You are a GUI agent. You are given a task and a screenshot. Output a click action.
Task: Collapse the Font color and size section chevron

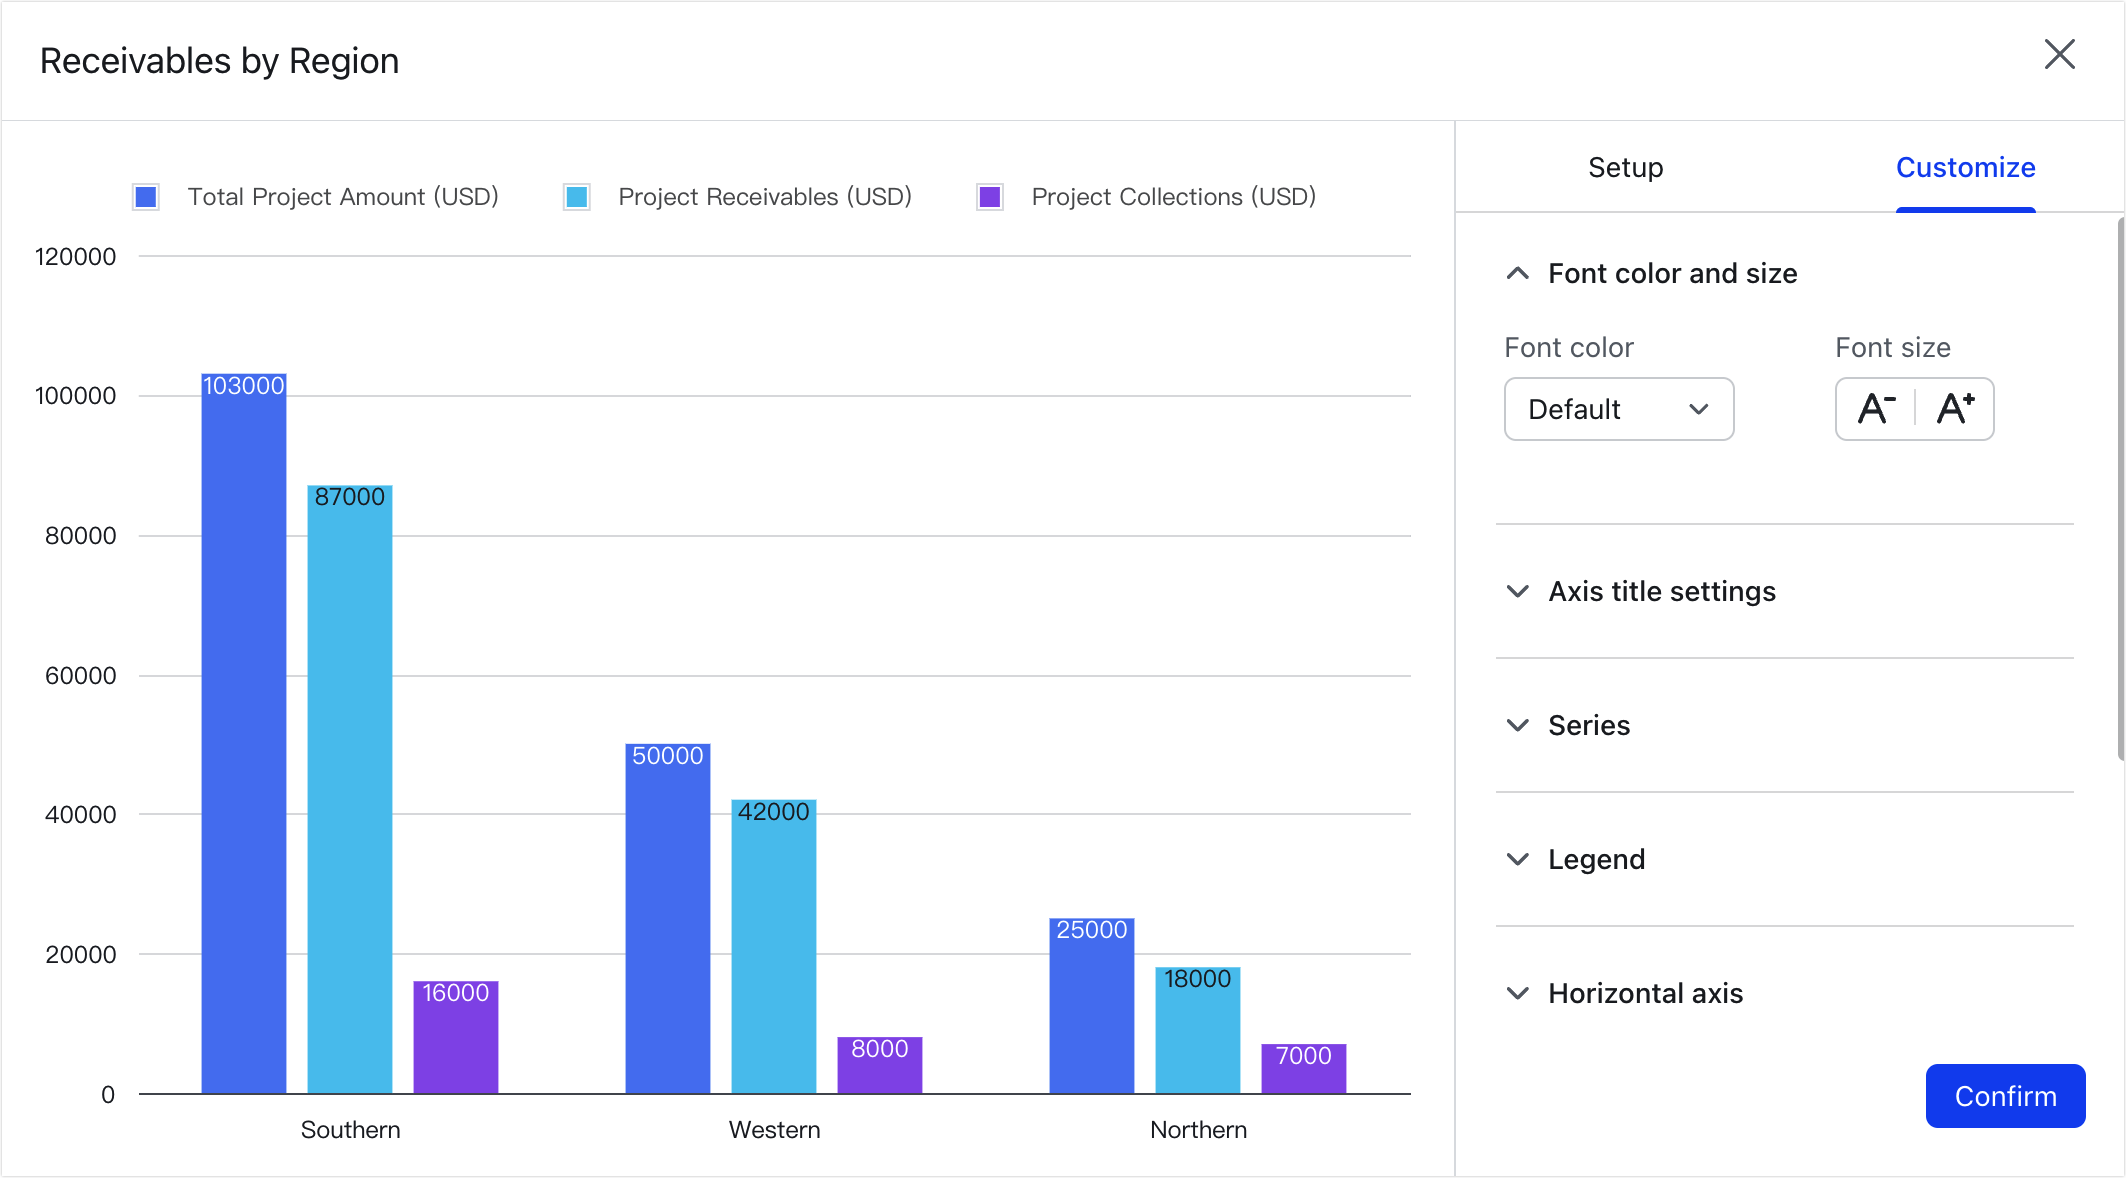pos(1517,273)
